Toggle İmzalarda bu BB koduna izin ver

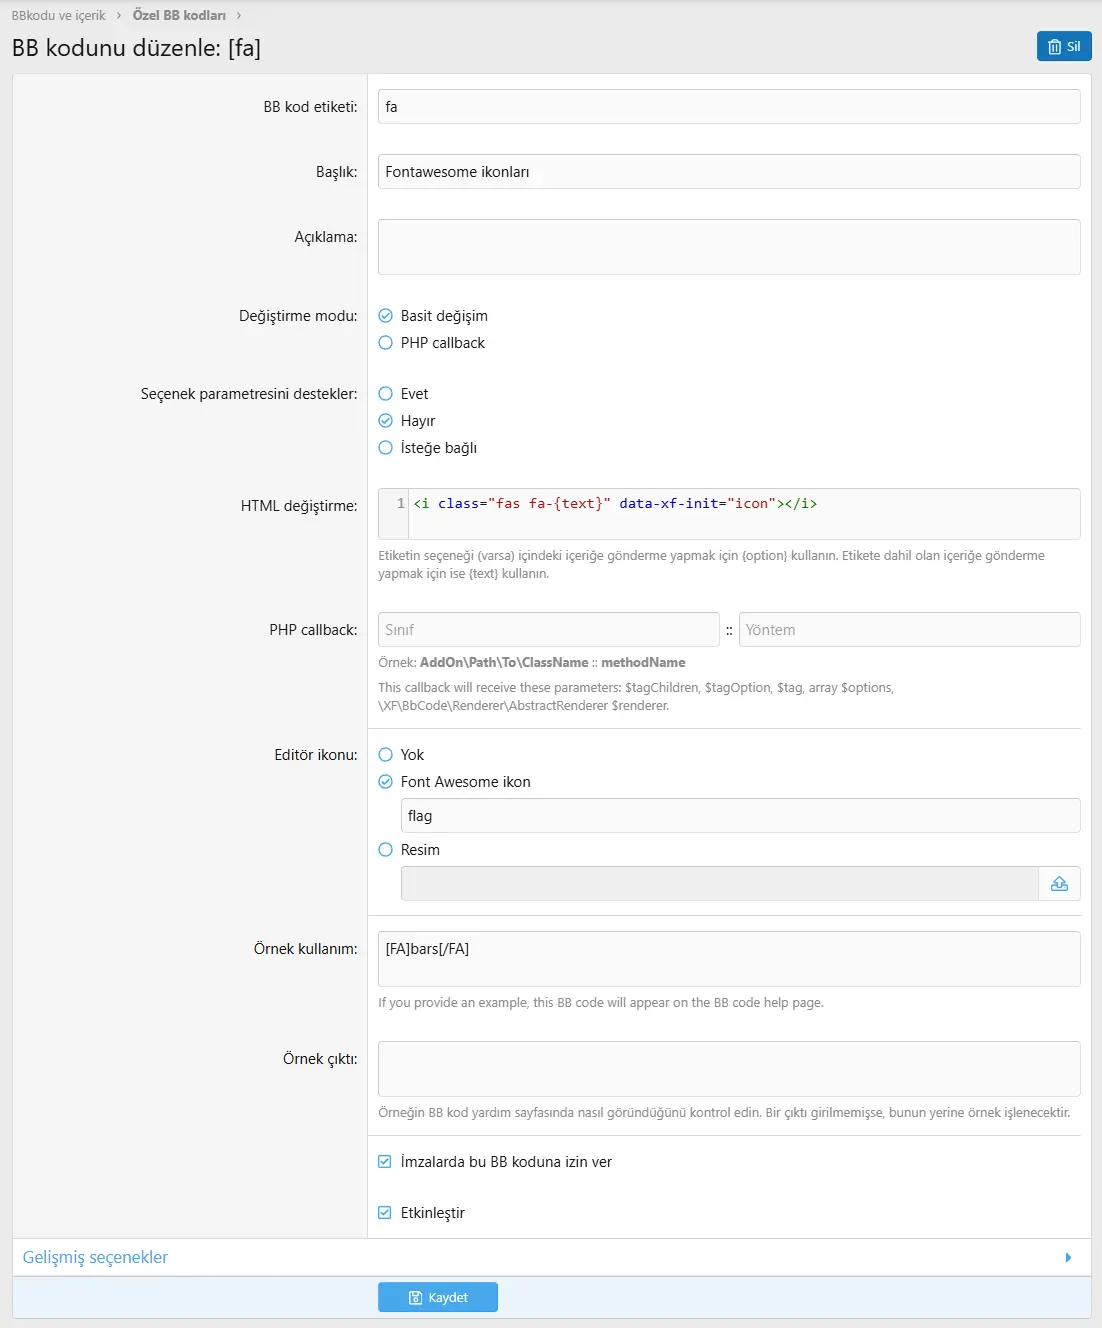385,1162
